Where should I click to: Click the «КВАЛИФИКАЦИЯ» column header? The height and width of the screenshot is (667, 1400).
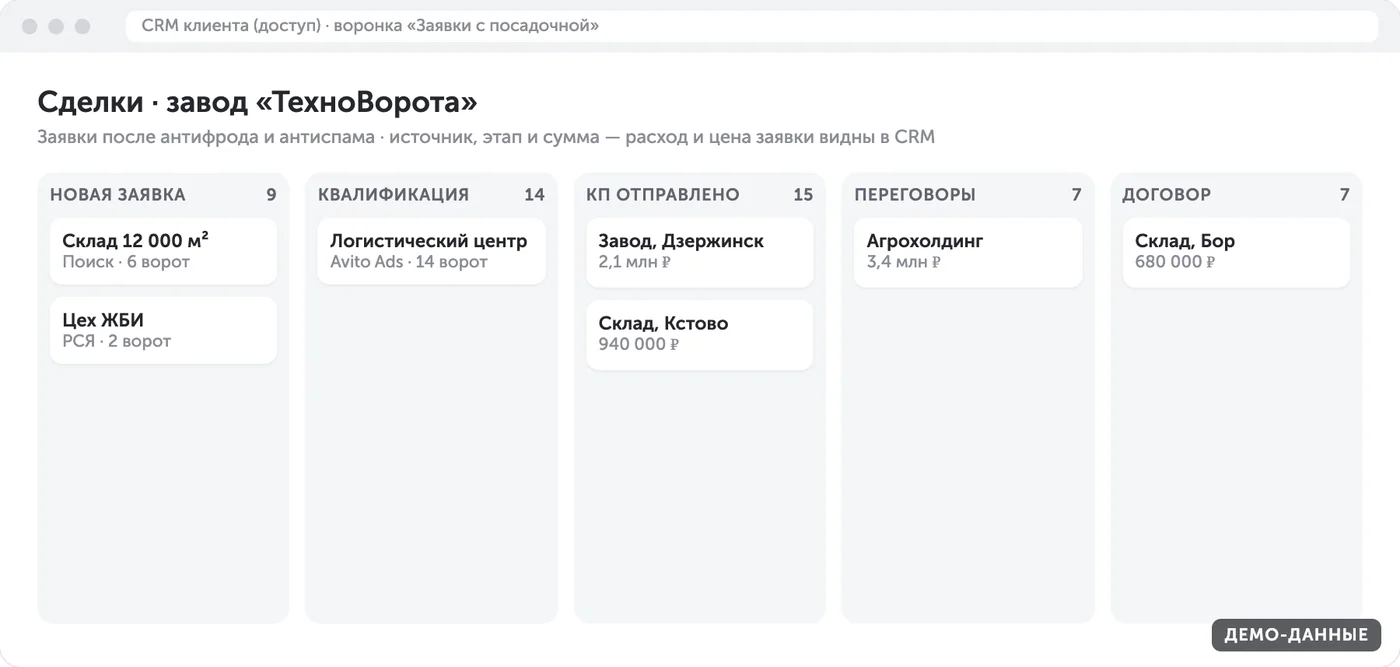pos(393,195)
